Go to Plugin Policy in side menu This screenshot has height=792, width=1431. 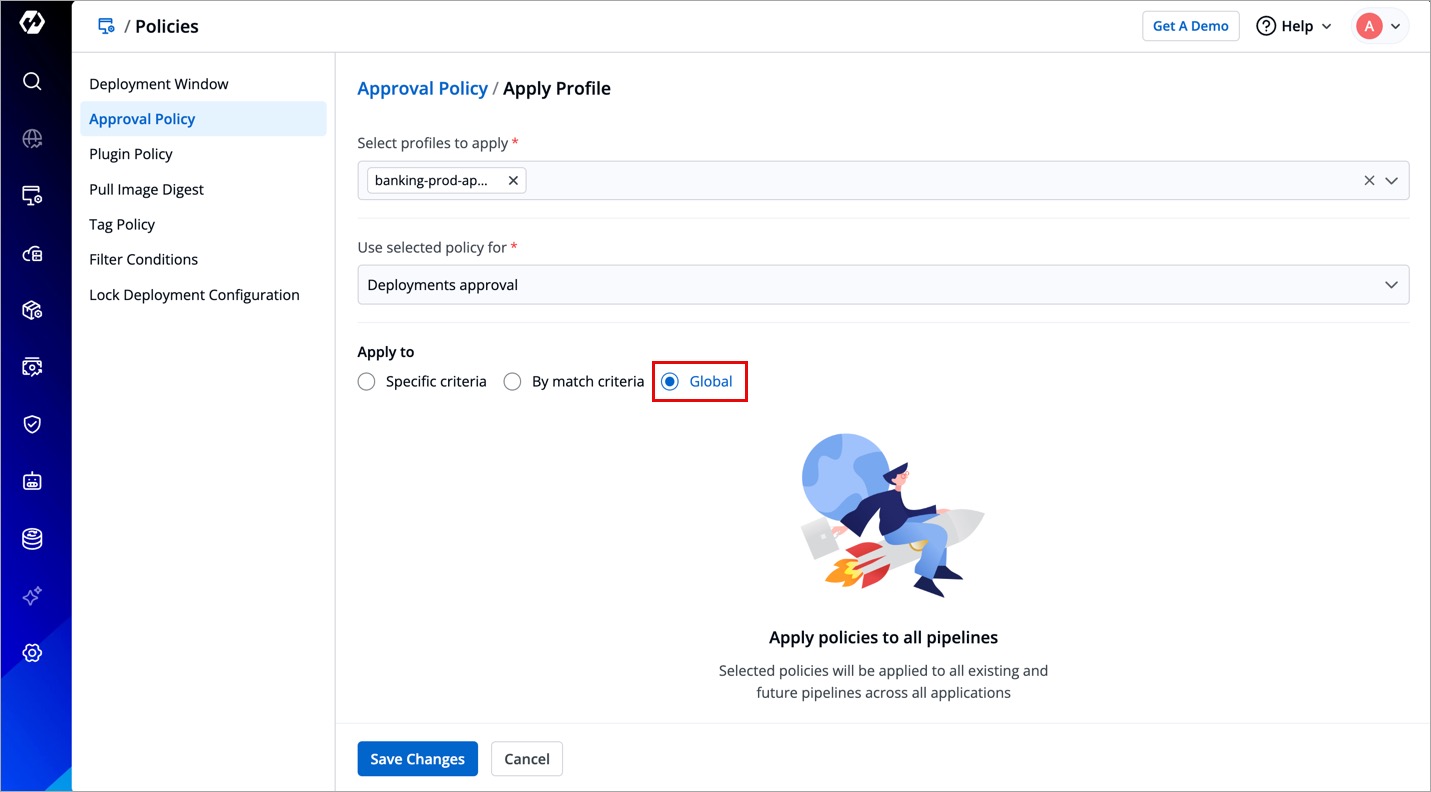[x=131, y=154]
